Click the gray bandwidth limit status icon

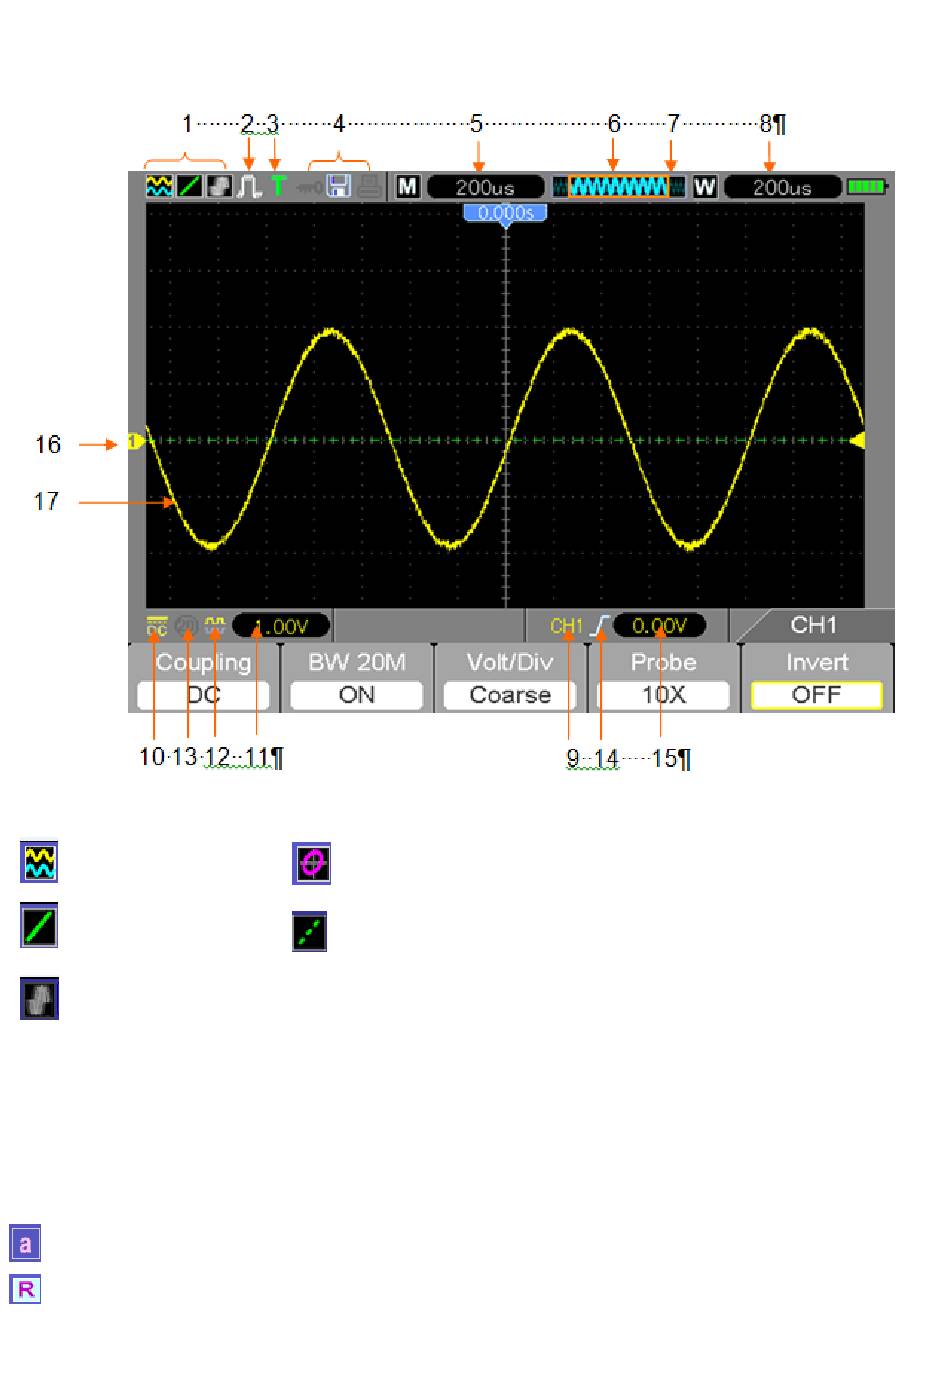tap(186, 626)
